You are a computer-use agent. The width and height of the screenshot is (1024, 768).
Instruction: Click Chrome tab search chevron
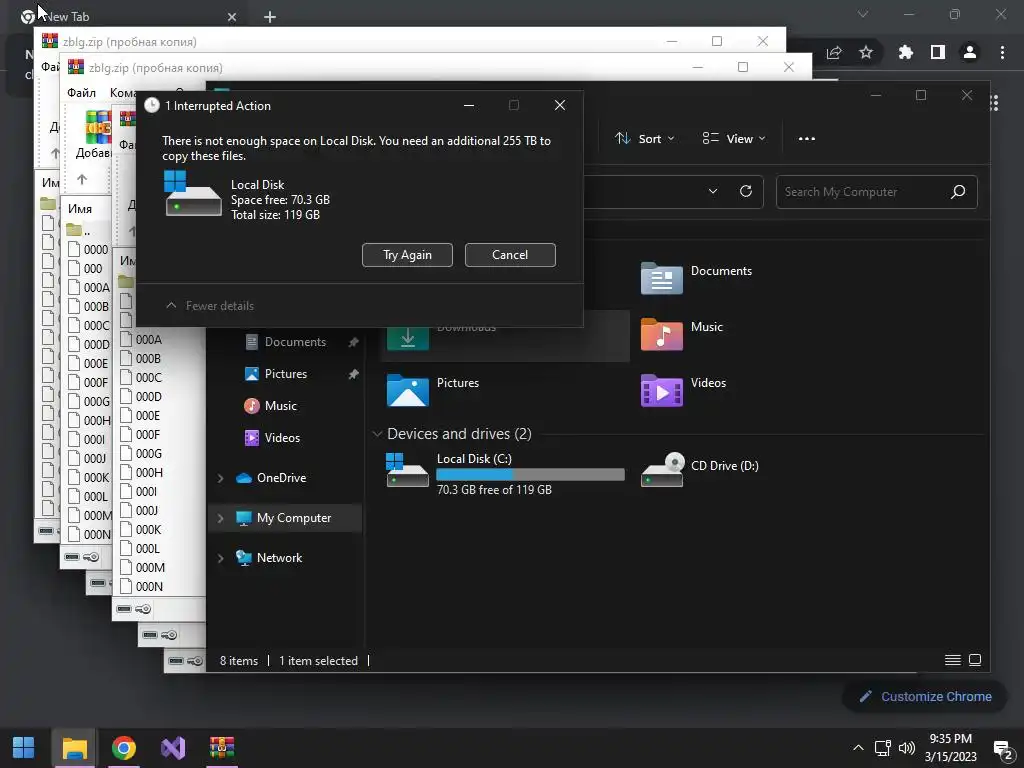(863, 14)
